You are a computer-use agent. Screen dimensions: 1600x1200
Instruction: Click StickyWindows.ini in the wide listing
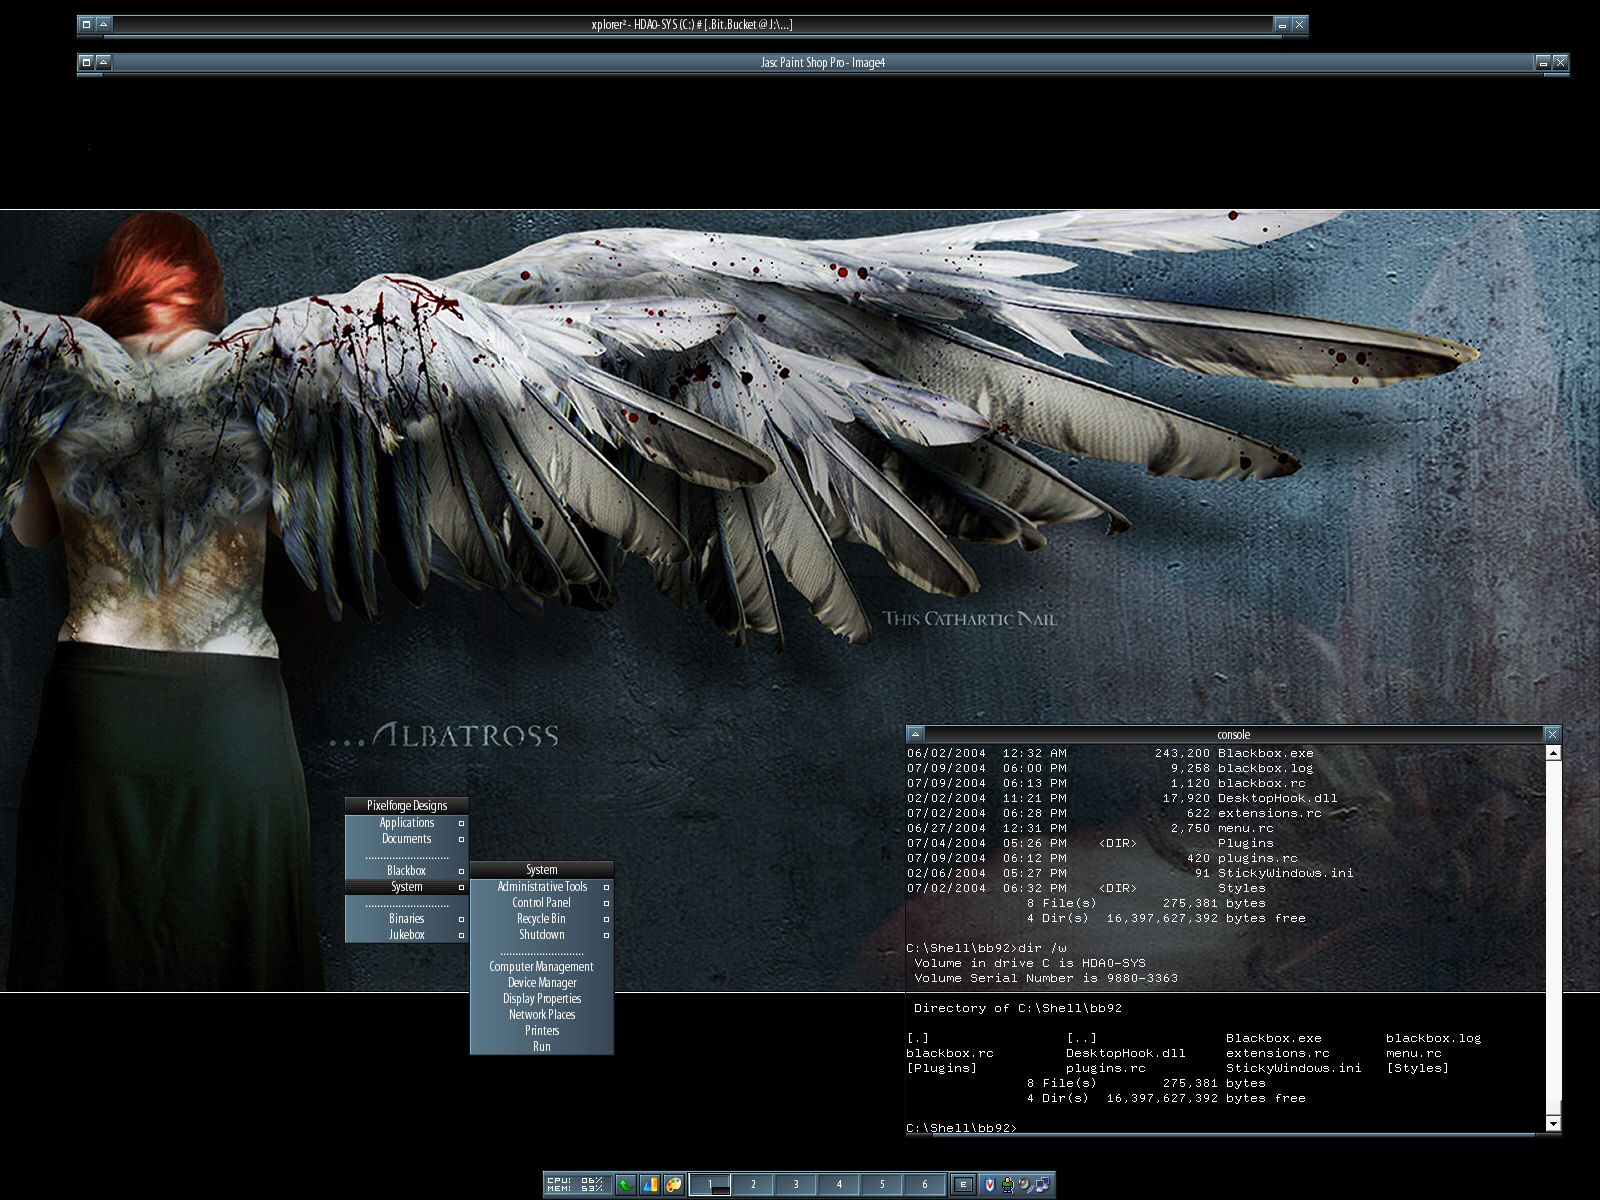(x=1293, y=1068)
